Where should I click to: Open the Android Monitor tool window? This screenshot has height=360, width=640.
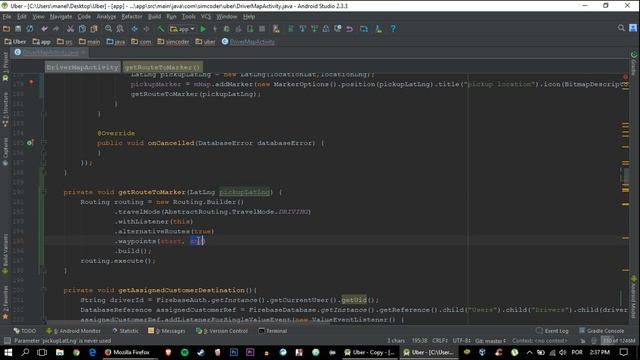(x=73, y=331)
